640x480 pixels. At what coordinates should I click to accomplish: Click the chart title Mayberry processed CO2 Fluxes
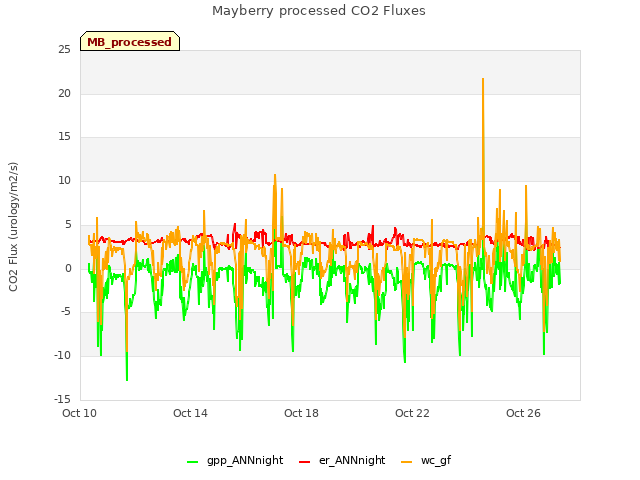pos(319,11)
